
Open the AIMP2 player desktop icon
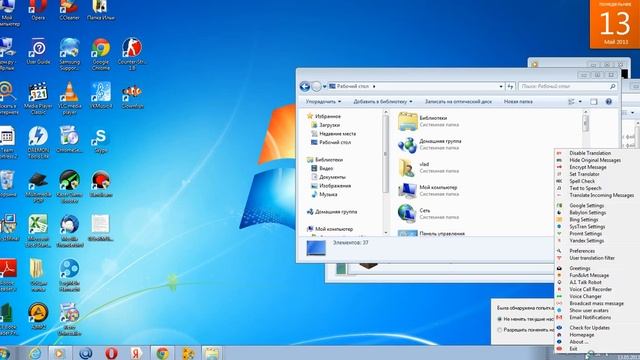click(x=38, y=316)
